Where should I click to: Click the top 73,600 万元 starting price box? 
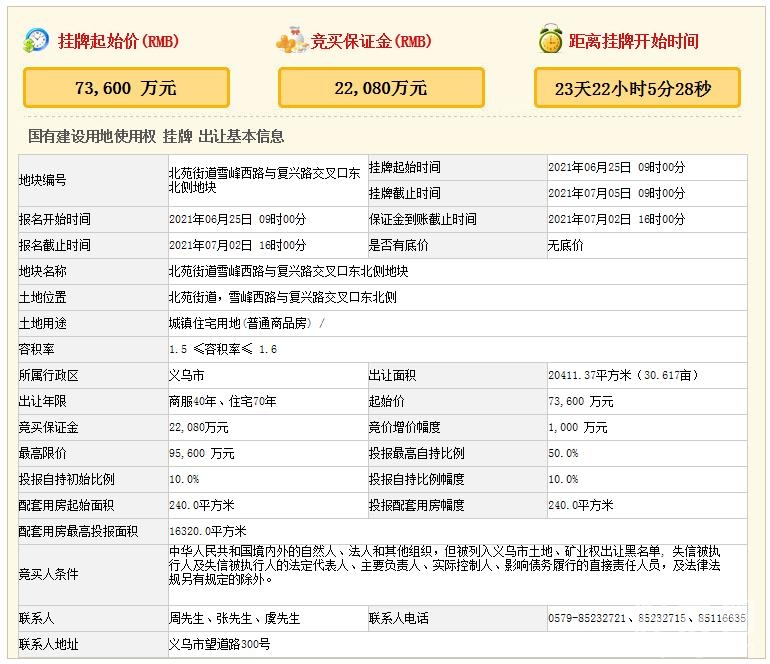coord(126,88)
